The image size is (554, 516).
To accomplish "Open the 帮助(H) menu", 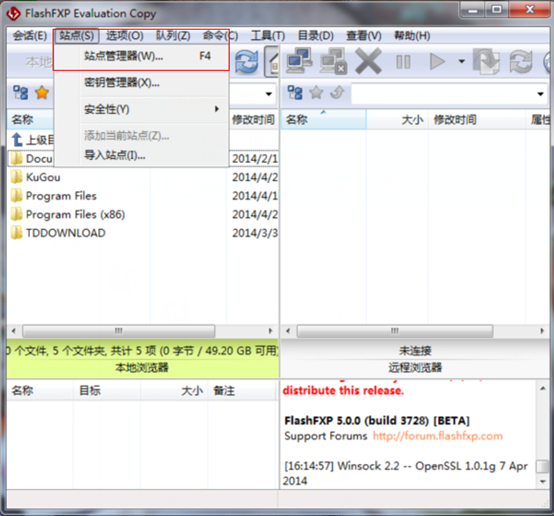I will 412,36.
